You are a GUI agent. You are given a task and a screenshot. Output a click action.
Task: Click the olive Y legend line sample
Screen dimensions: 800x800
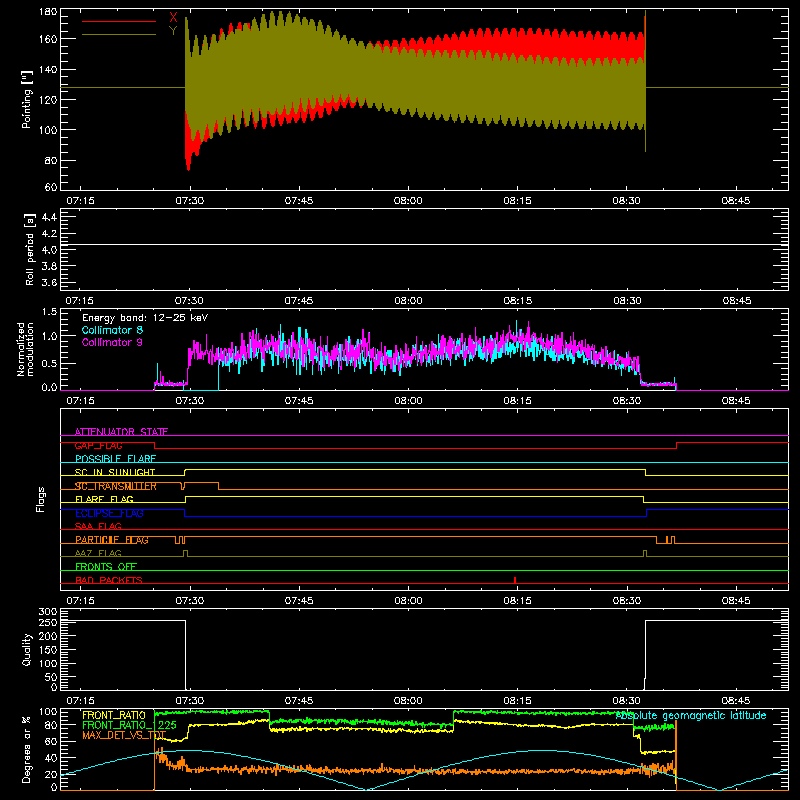click(119, 35)
